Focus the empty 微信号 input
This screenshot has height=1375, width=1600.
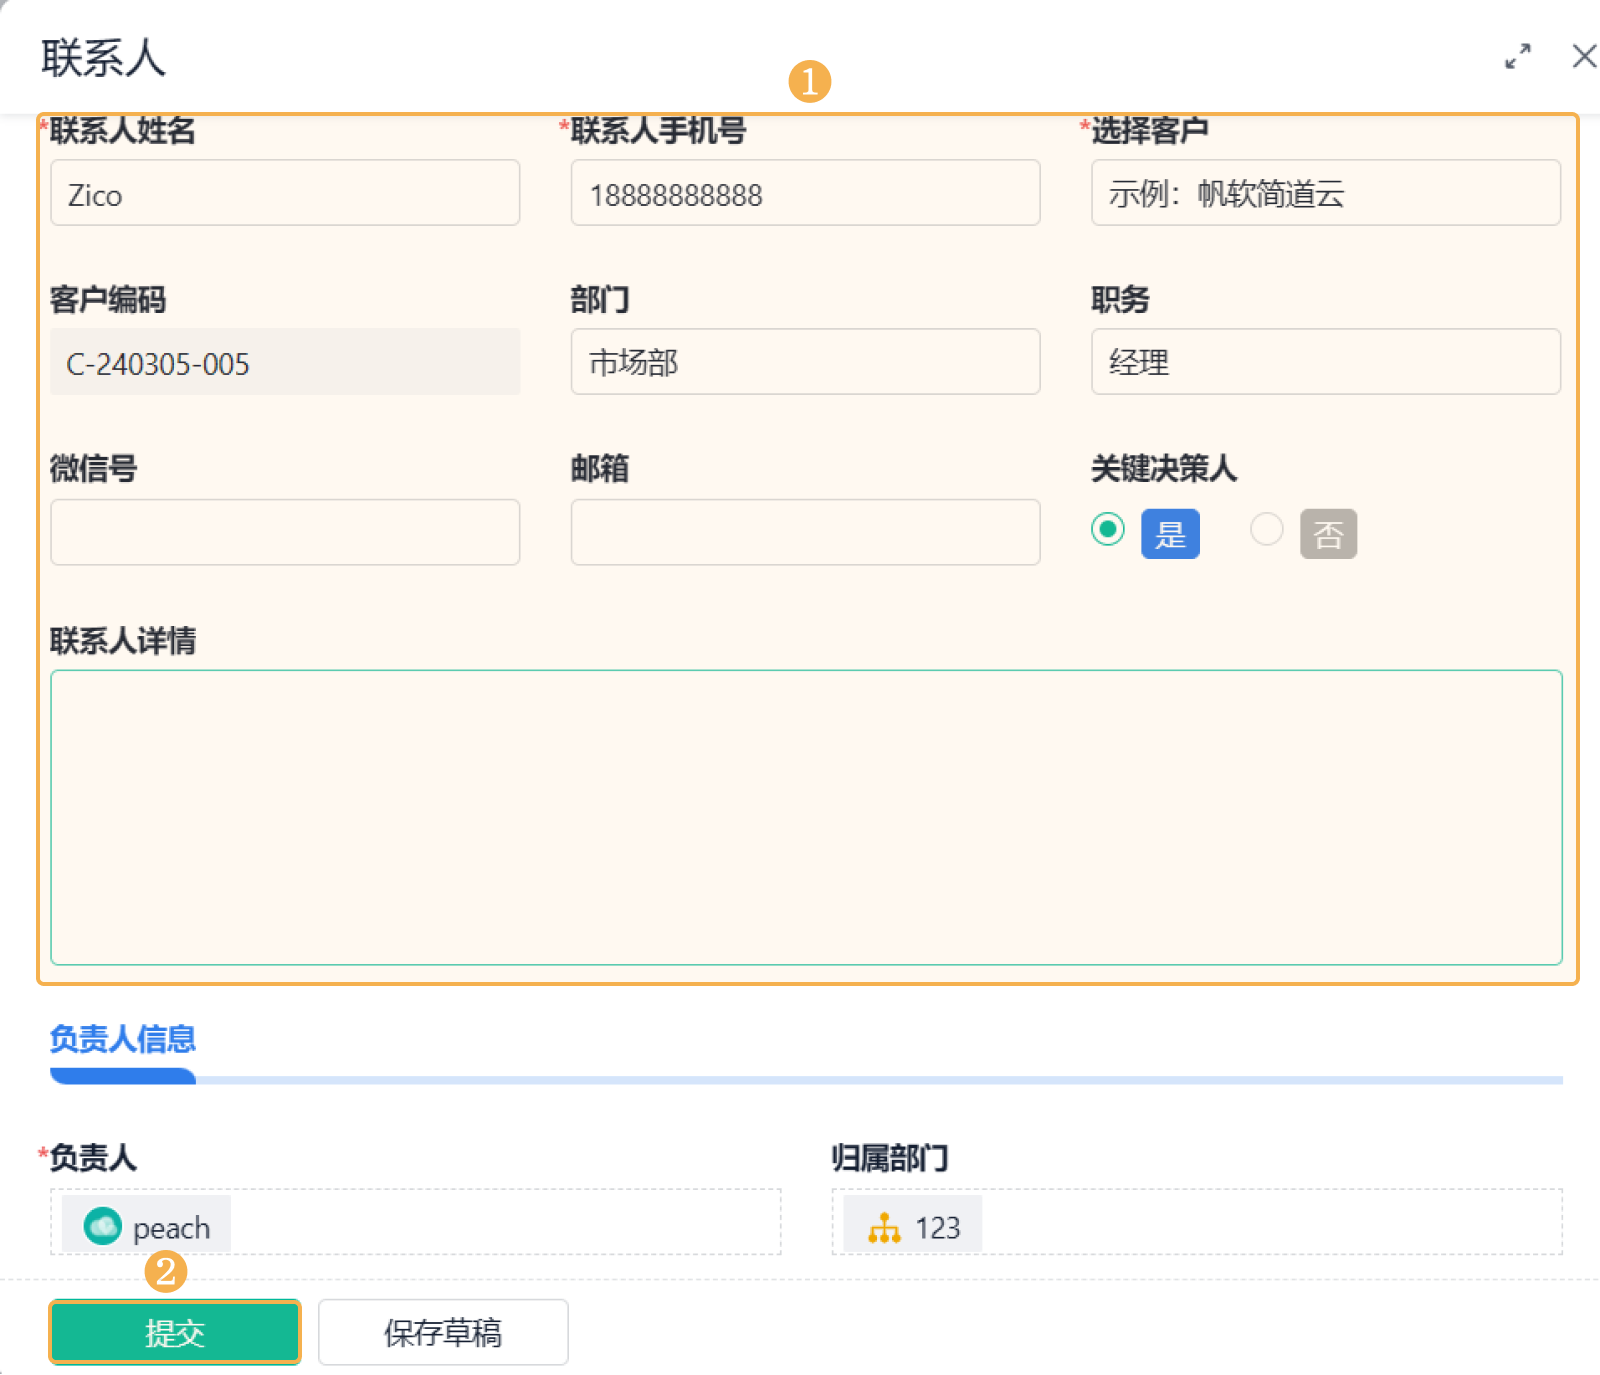285,532
